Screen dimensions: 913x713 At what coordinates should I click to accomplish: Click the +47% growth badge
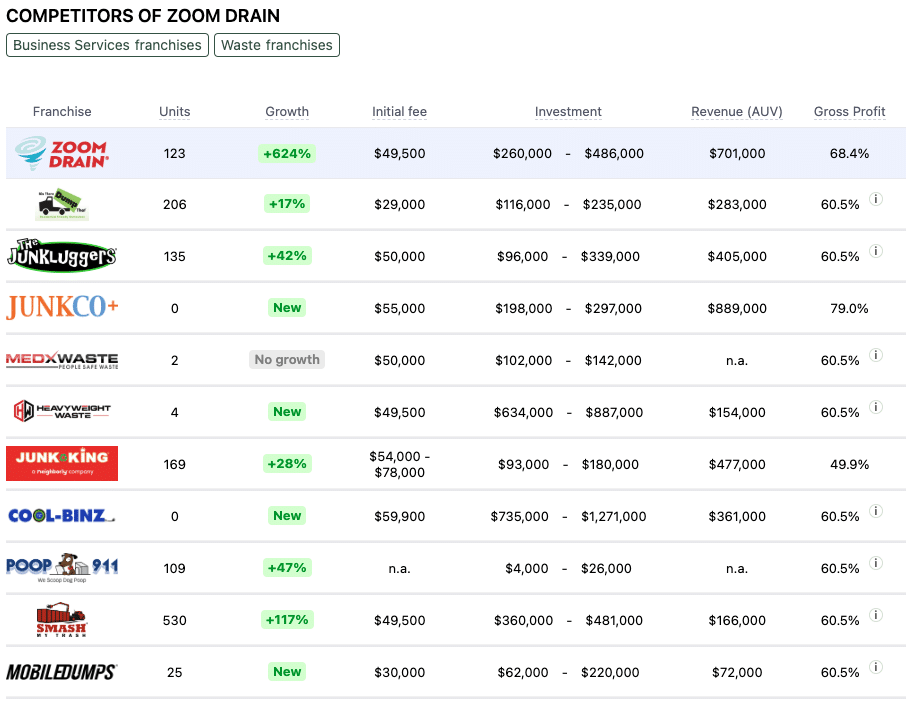(287, 567)
